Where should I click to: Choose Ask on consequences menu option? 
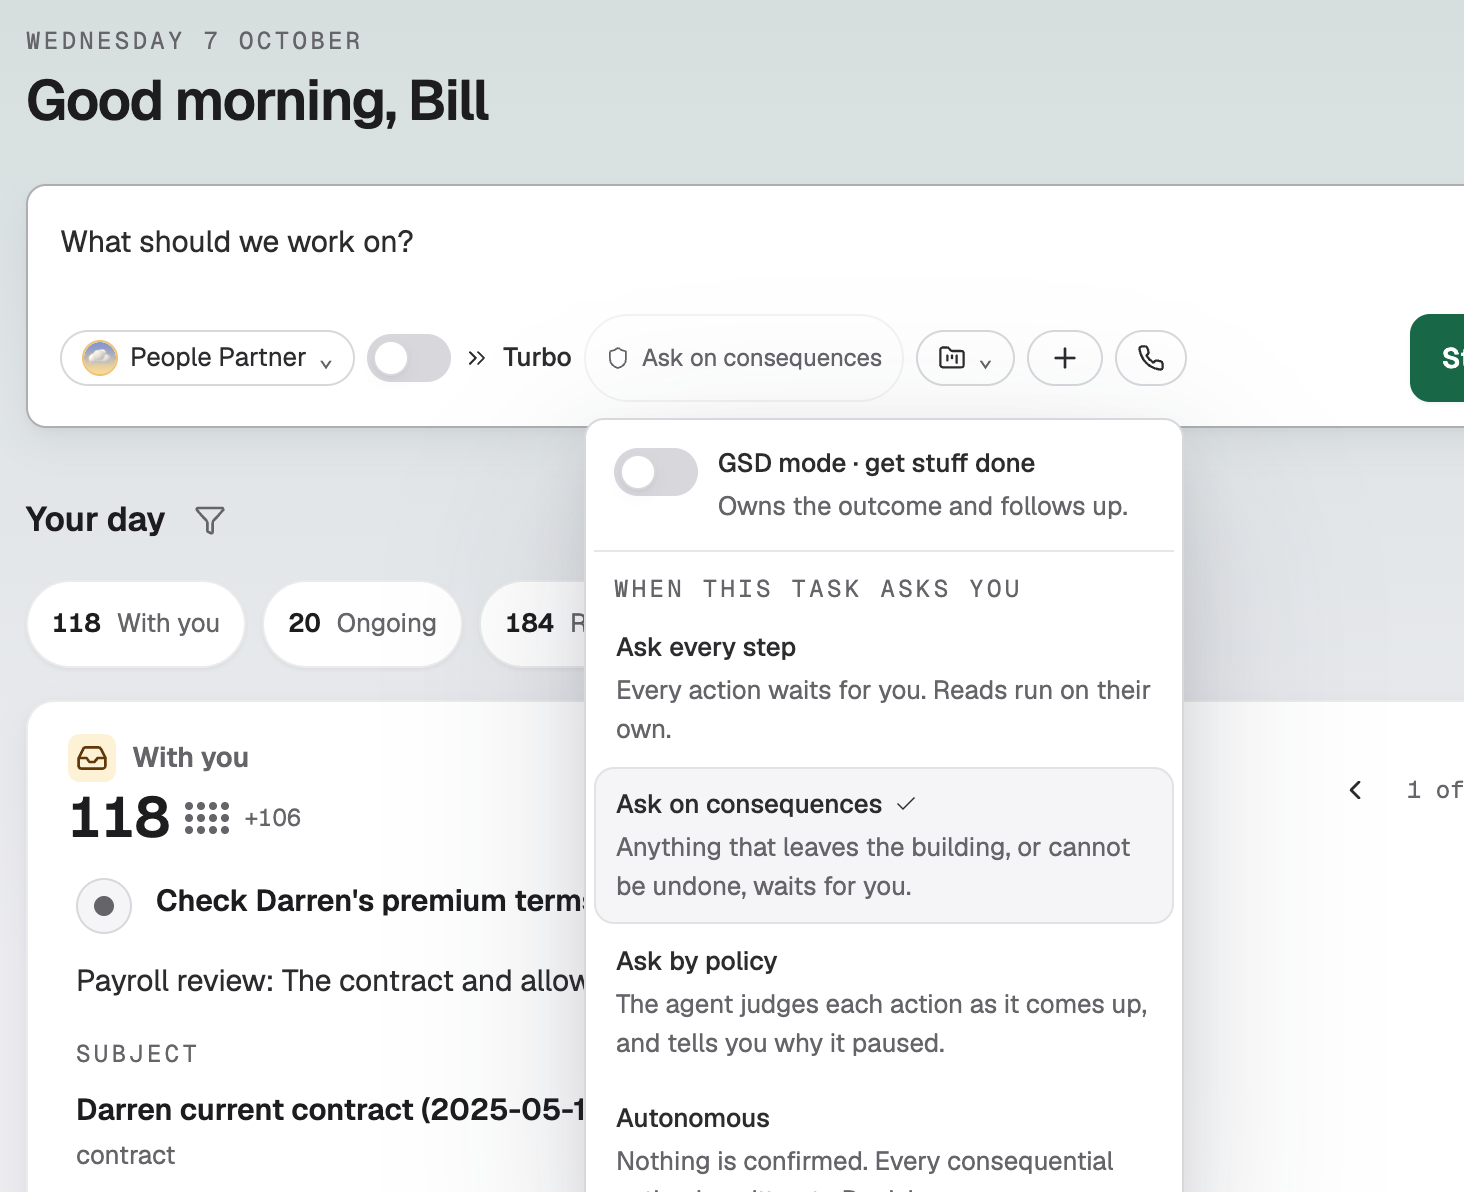(883, 845)
